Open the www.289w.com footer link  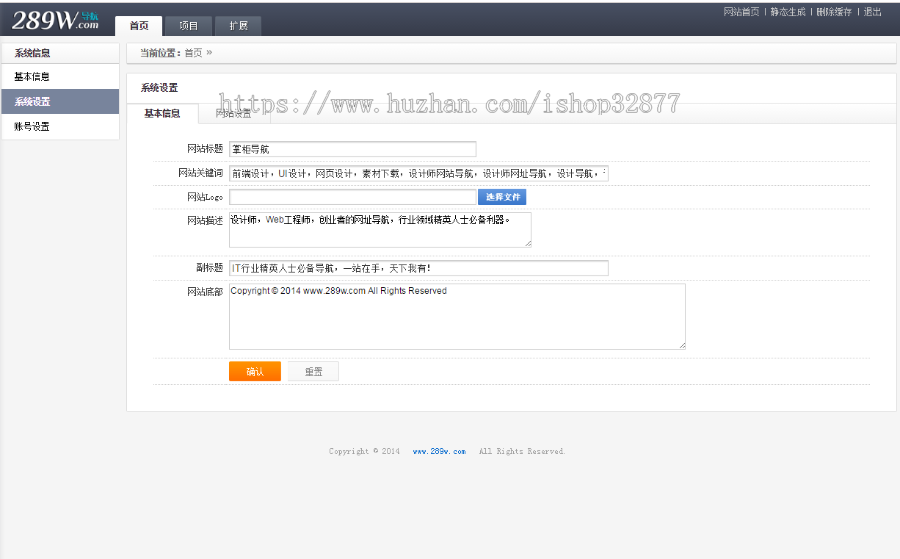pyautogui.click(x=439, y=452)
